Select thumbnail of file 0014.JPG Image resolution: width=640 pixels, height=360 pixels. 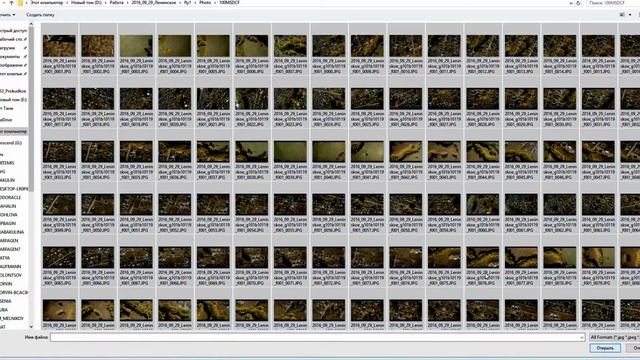point(560,46)
